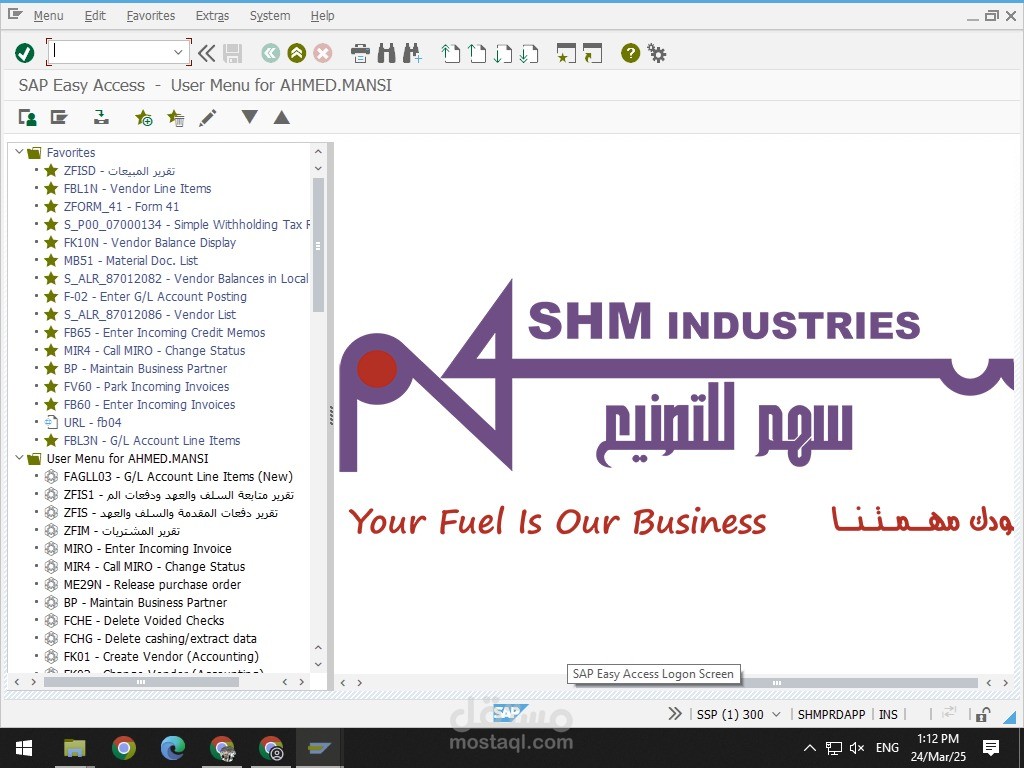Select ZFORM_41 - Form 41 favorite
Viewport: 1024px width, 768px height.
click(x=121, y=206)
